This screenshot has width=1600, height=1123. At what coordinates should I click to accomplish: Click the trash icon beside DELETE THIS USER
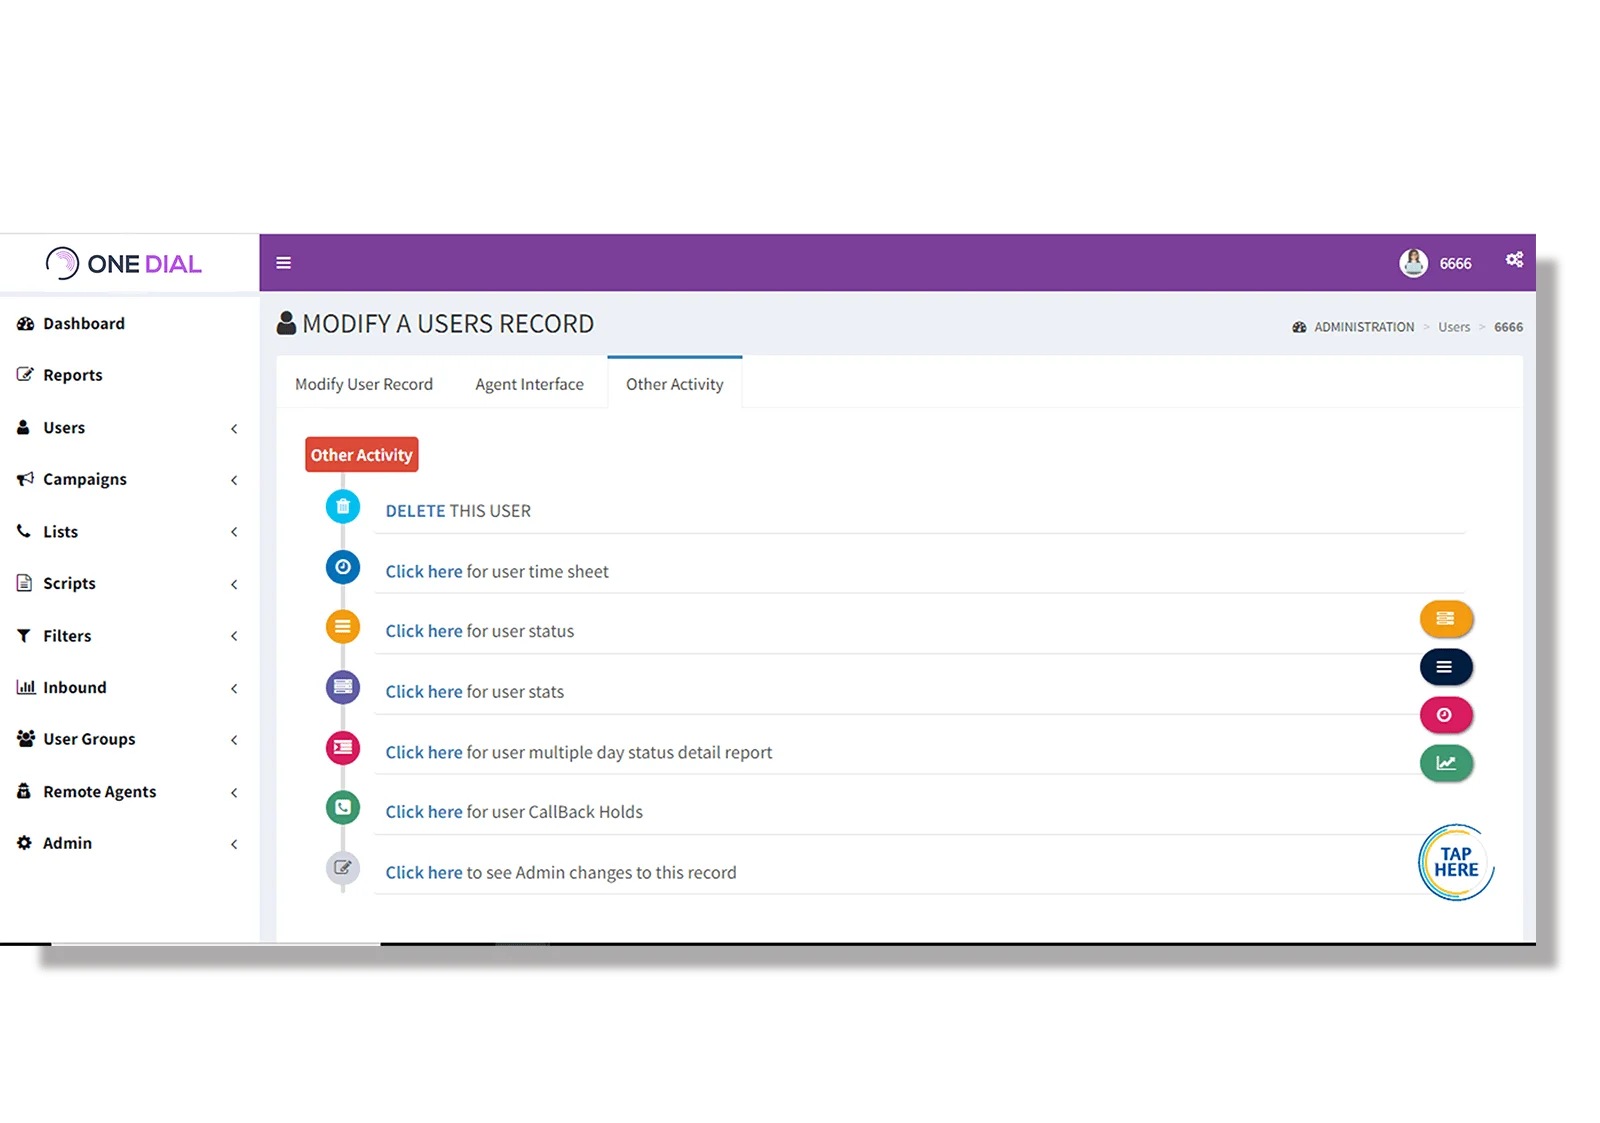[342, 506]
